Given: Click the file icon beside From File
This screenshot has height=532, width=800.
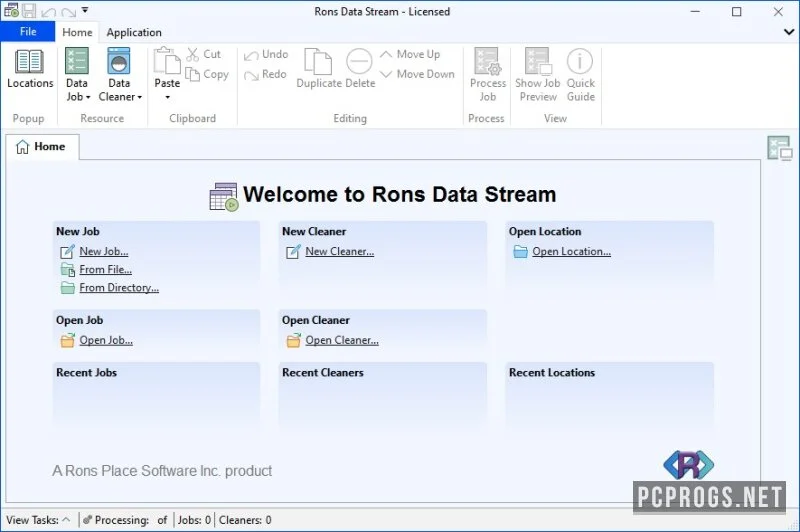Looking at the screenshot, I should click(x=68, y=270).
